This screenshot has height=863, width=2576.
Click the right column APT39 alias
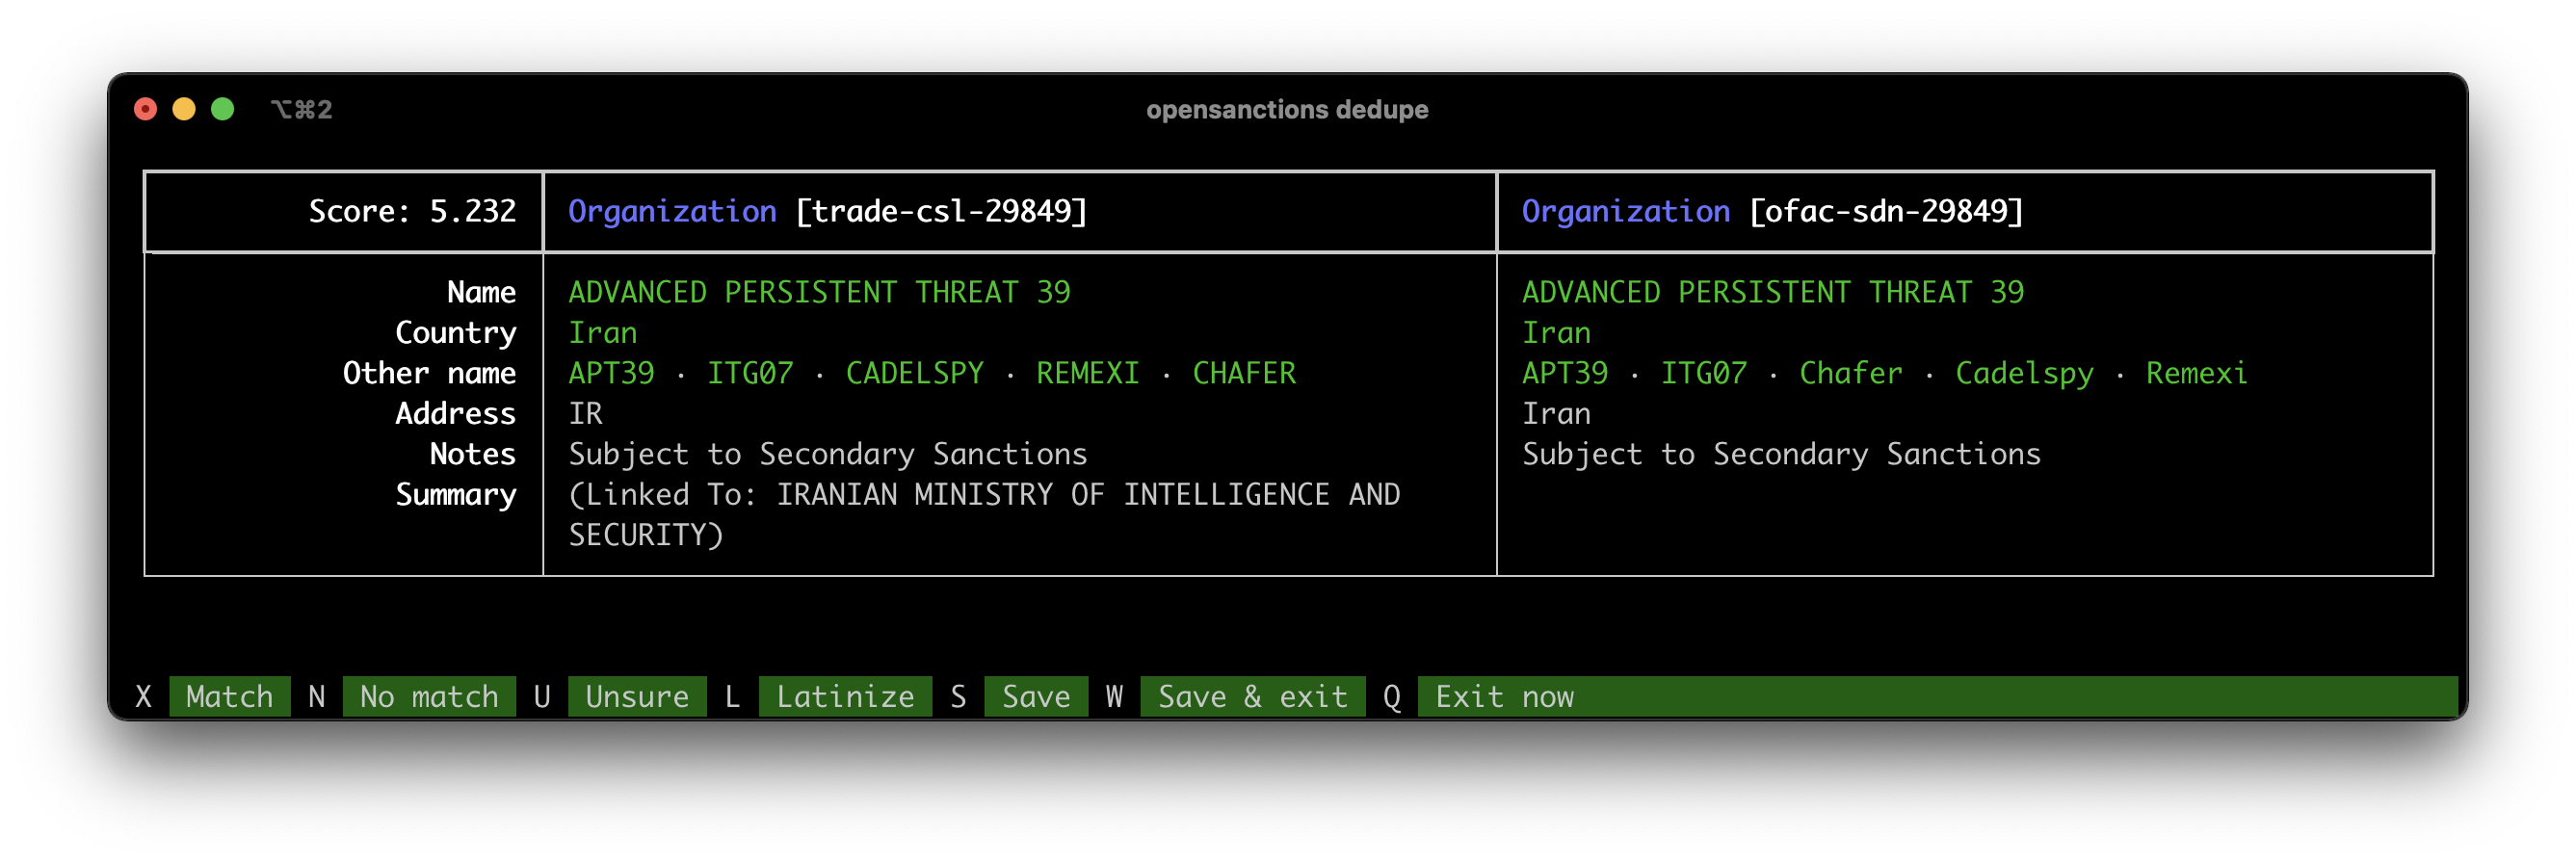pos(1565,373)
